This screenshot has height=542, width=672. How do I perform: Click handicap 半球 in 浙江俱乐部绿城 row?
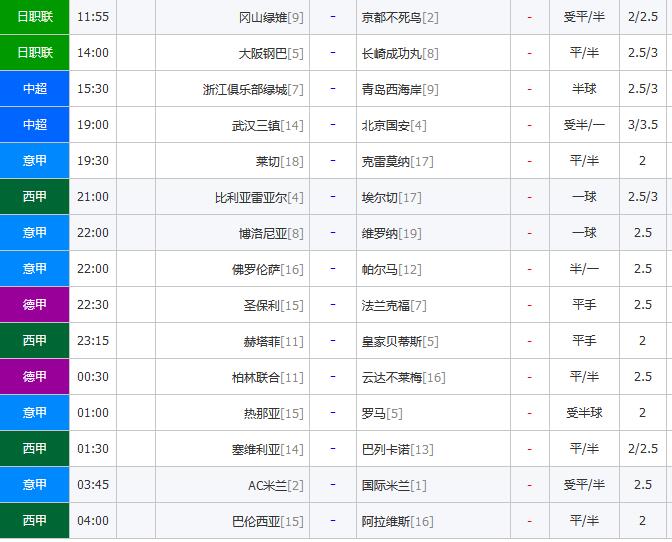pos(584,89)
